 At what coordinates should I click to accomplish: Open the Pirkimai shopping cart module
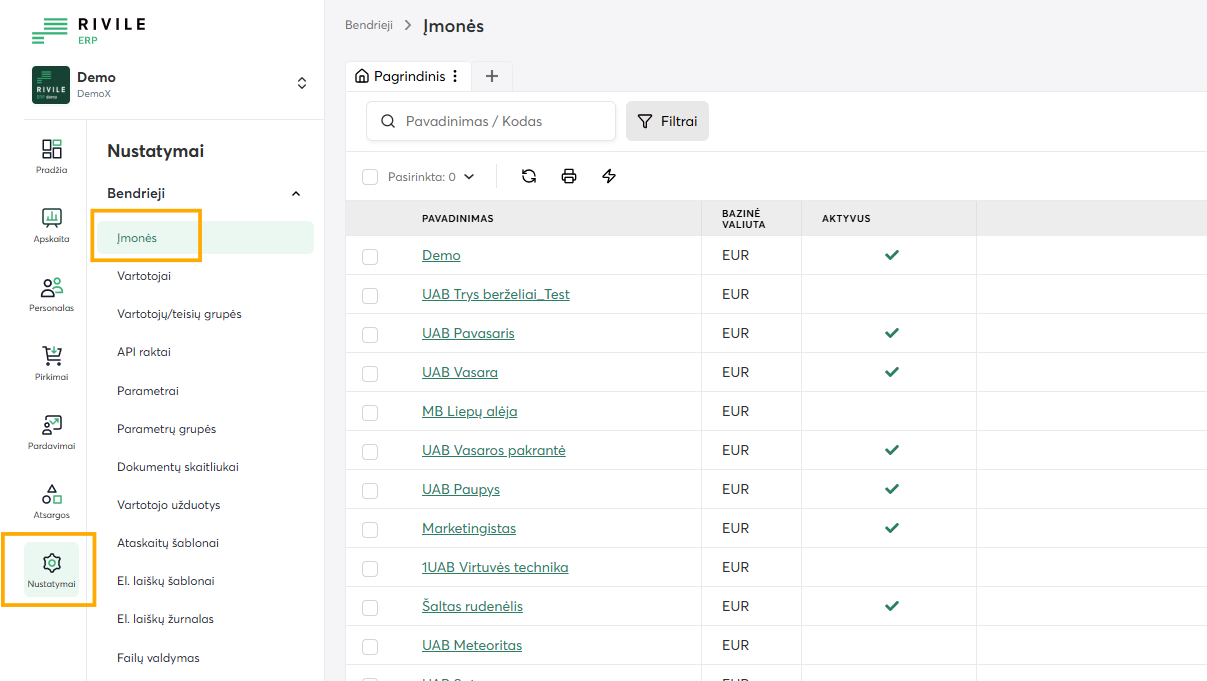tap(52, 362)
